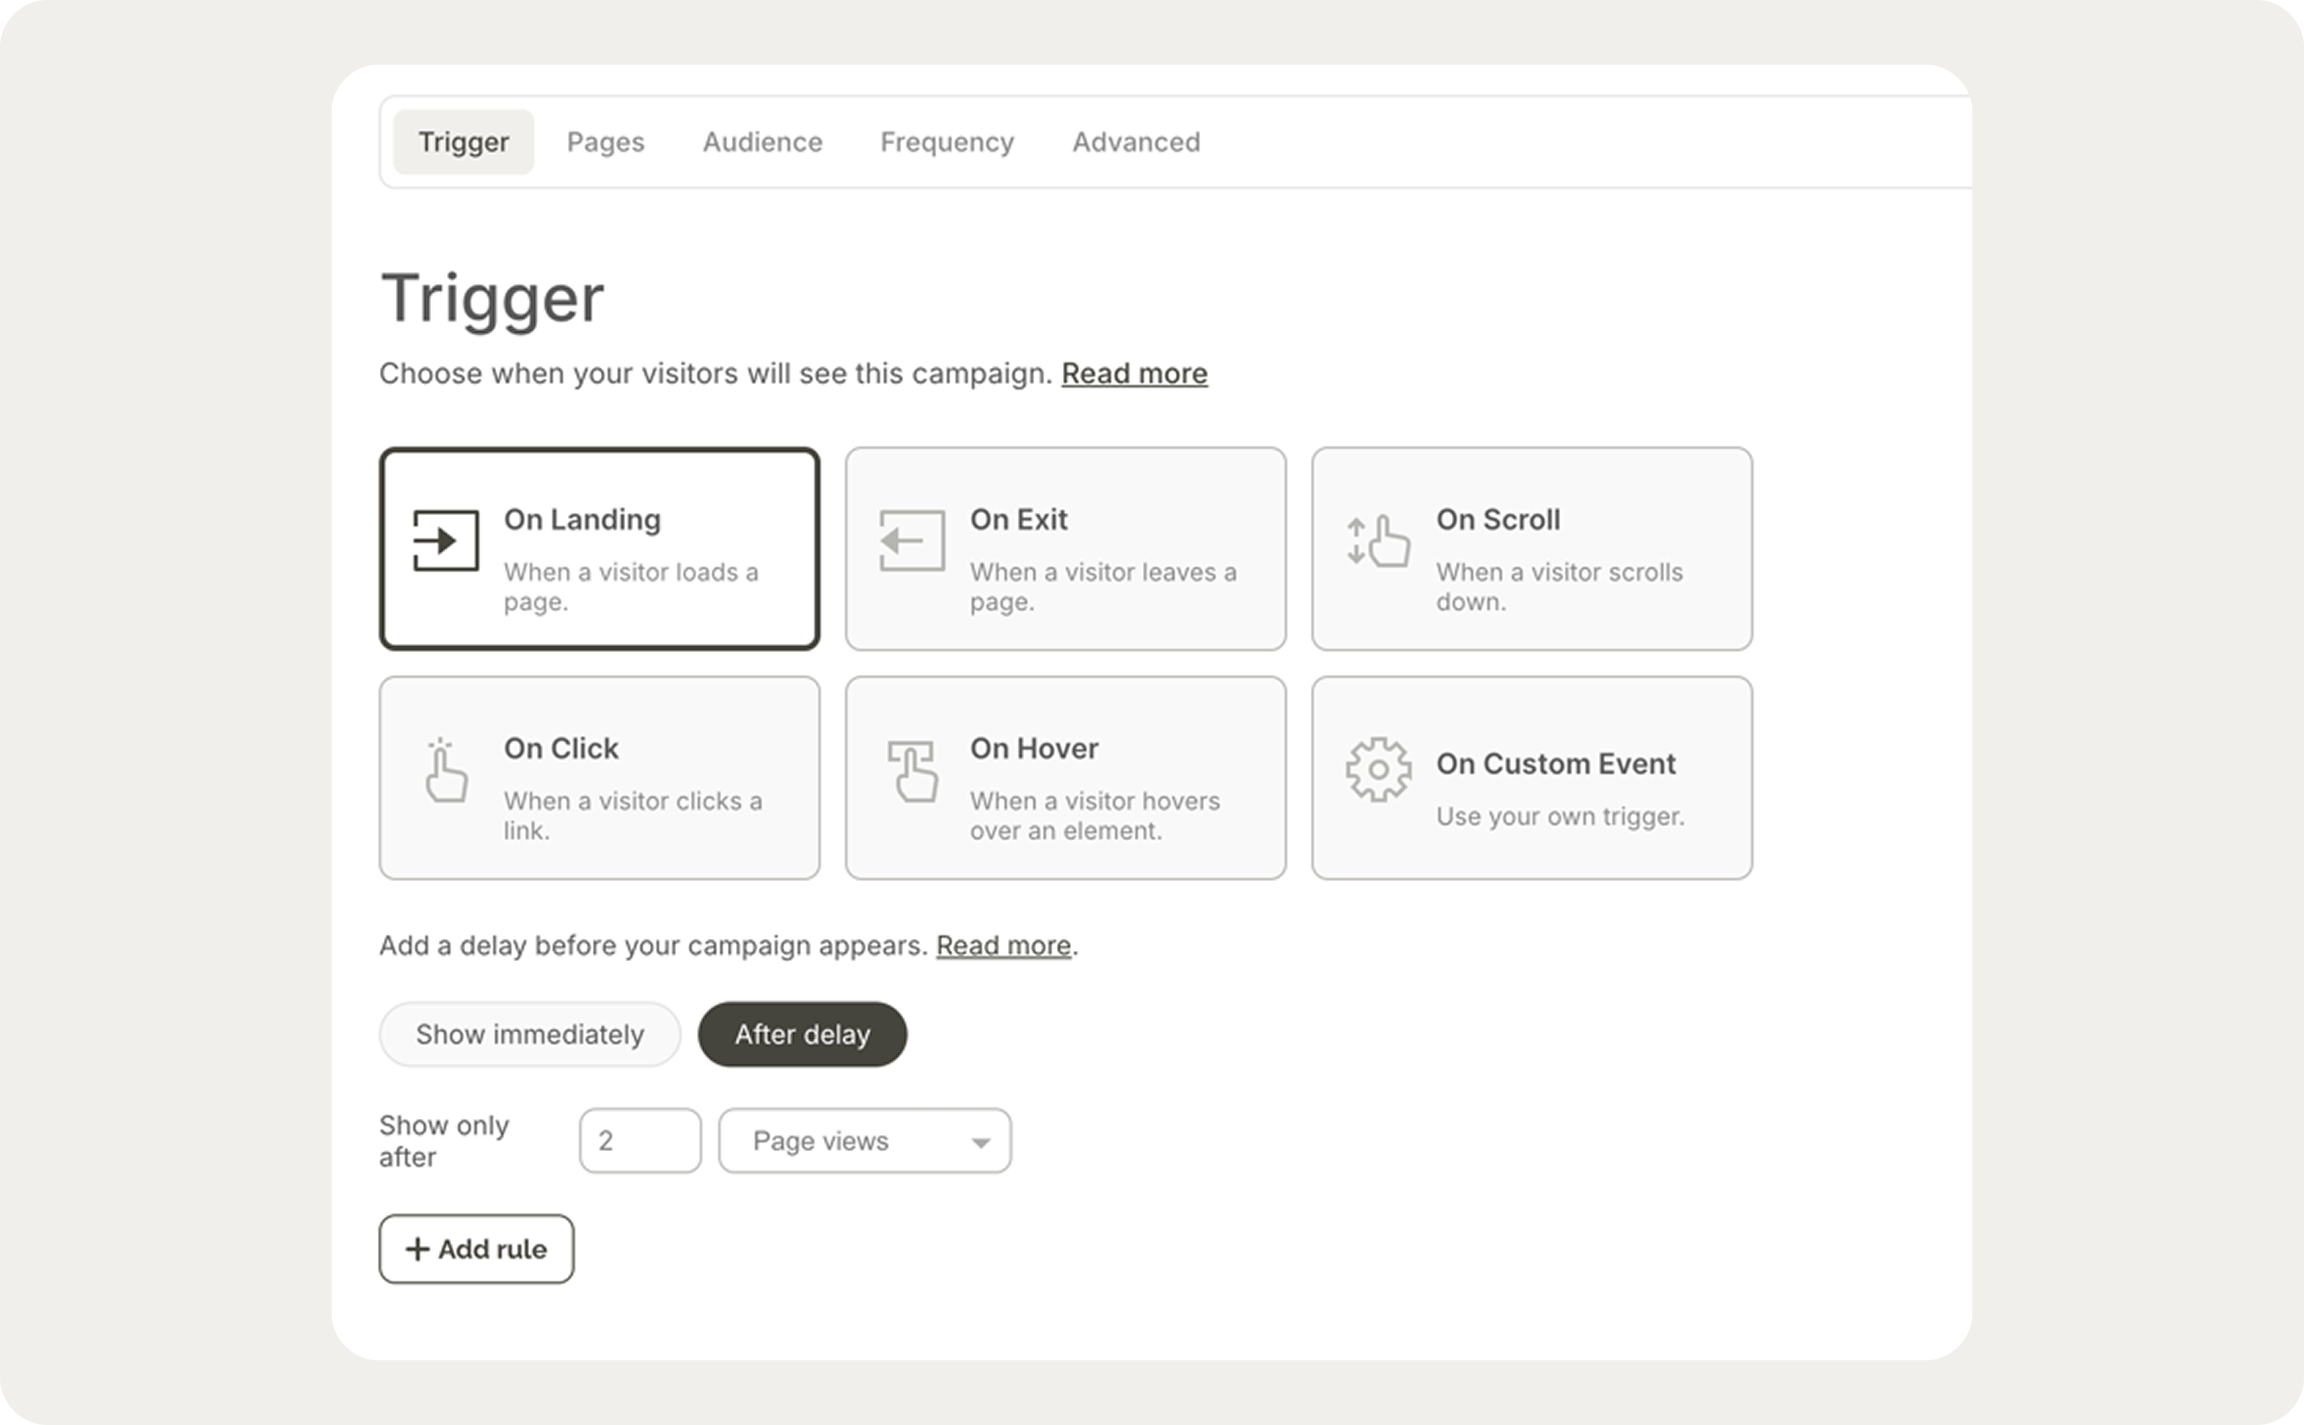Image resolution: width=2304 pixels, height=1425 pixels.
Task: Choose the On Scroll trigger title
Action: click(x=1497, y=519)
